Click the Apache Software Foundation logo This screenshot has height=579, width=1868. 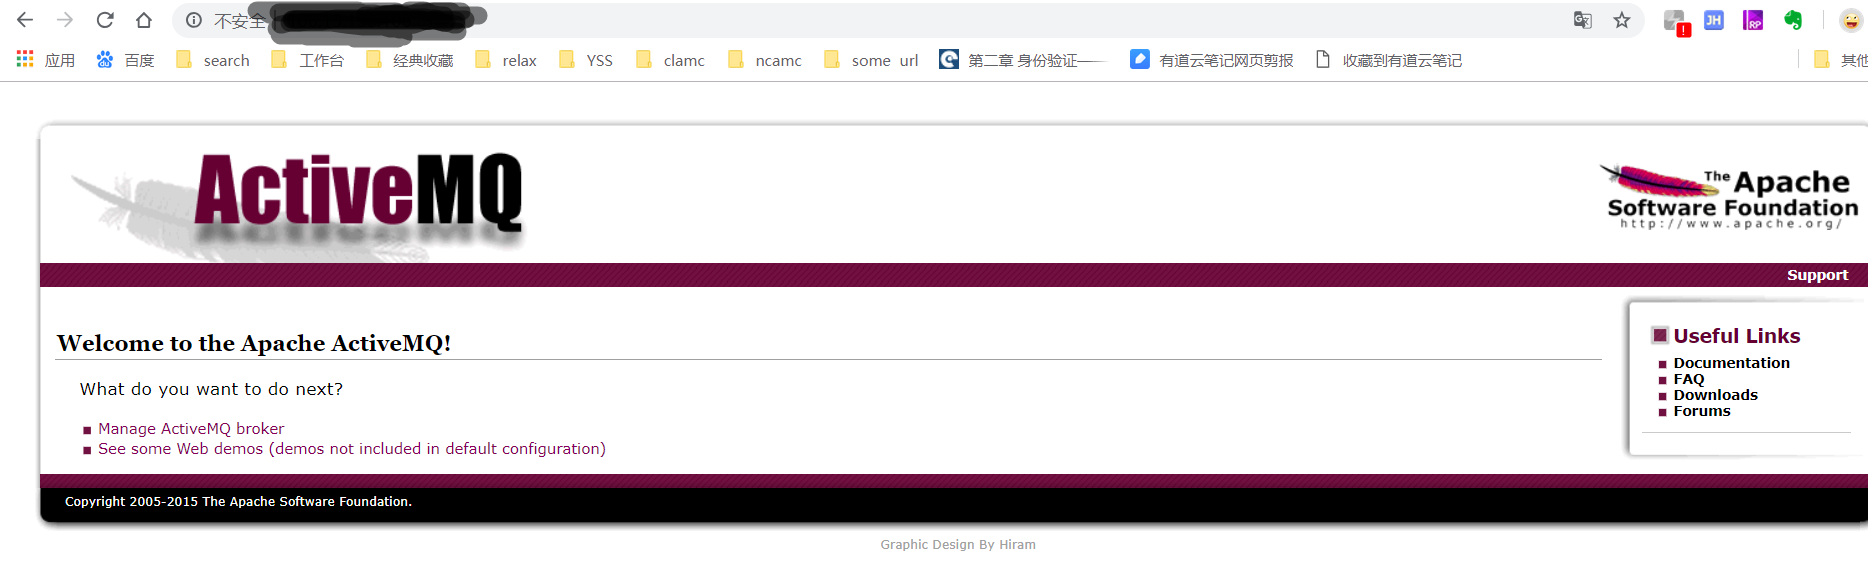point(1730,197)
